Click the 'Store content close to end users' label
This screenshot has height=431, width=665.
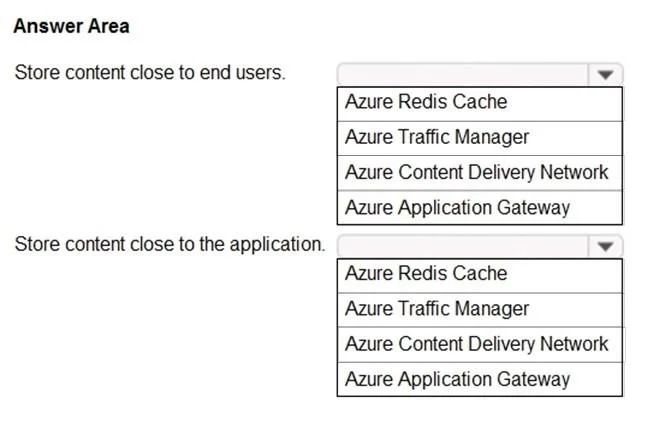150,73
